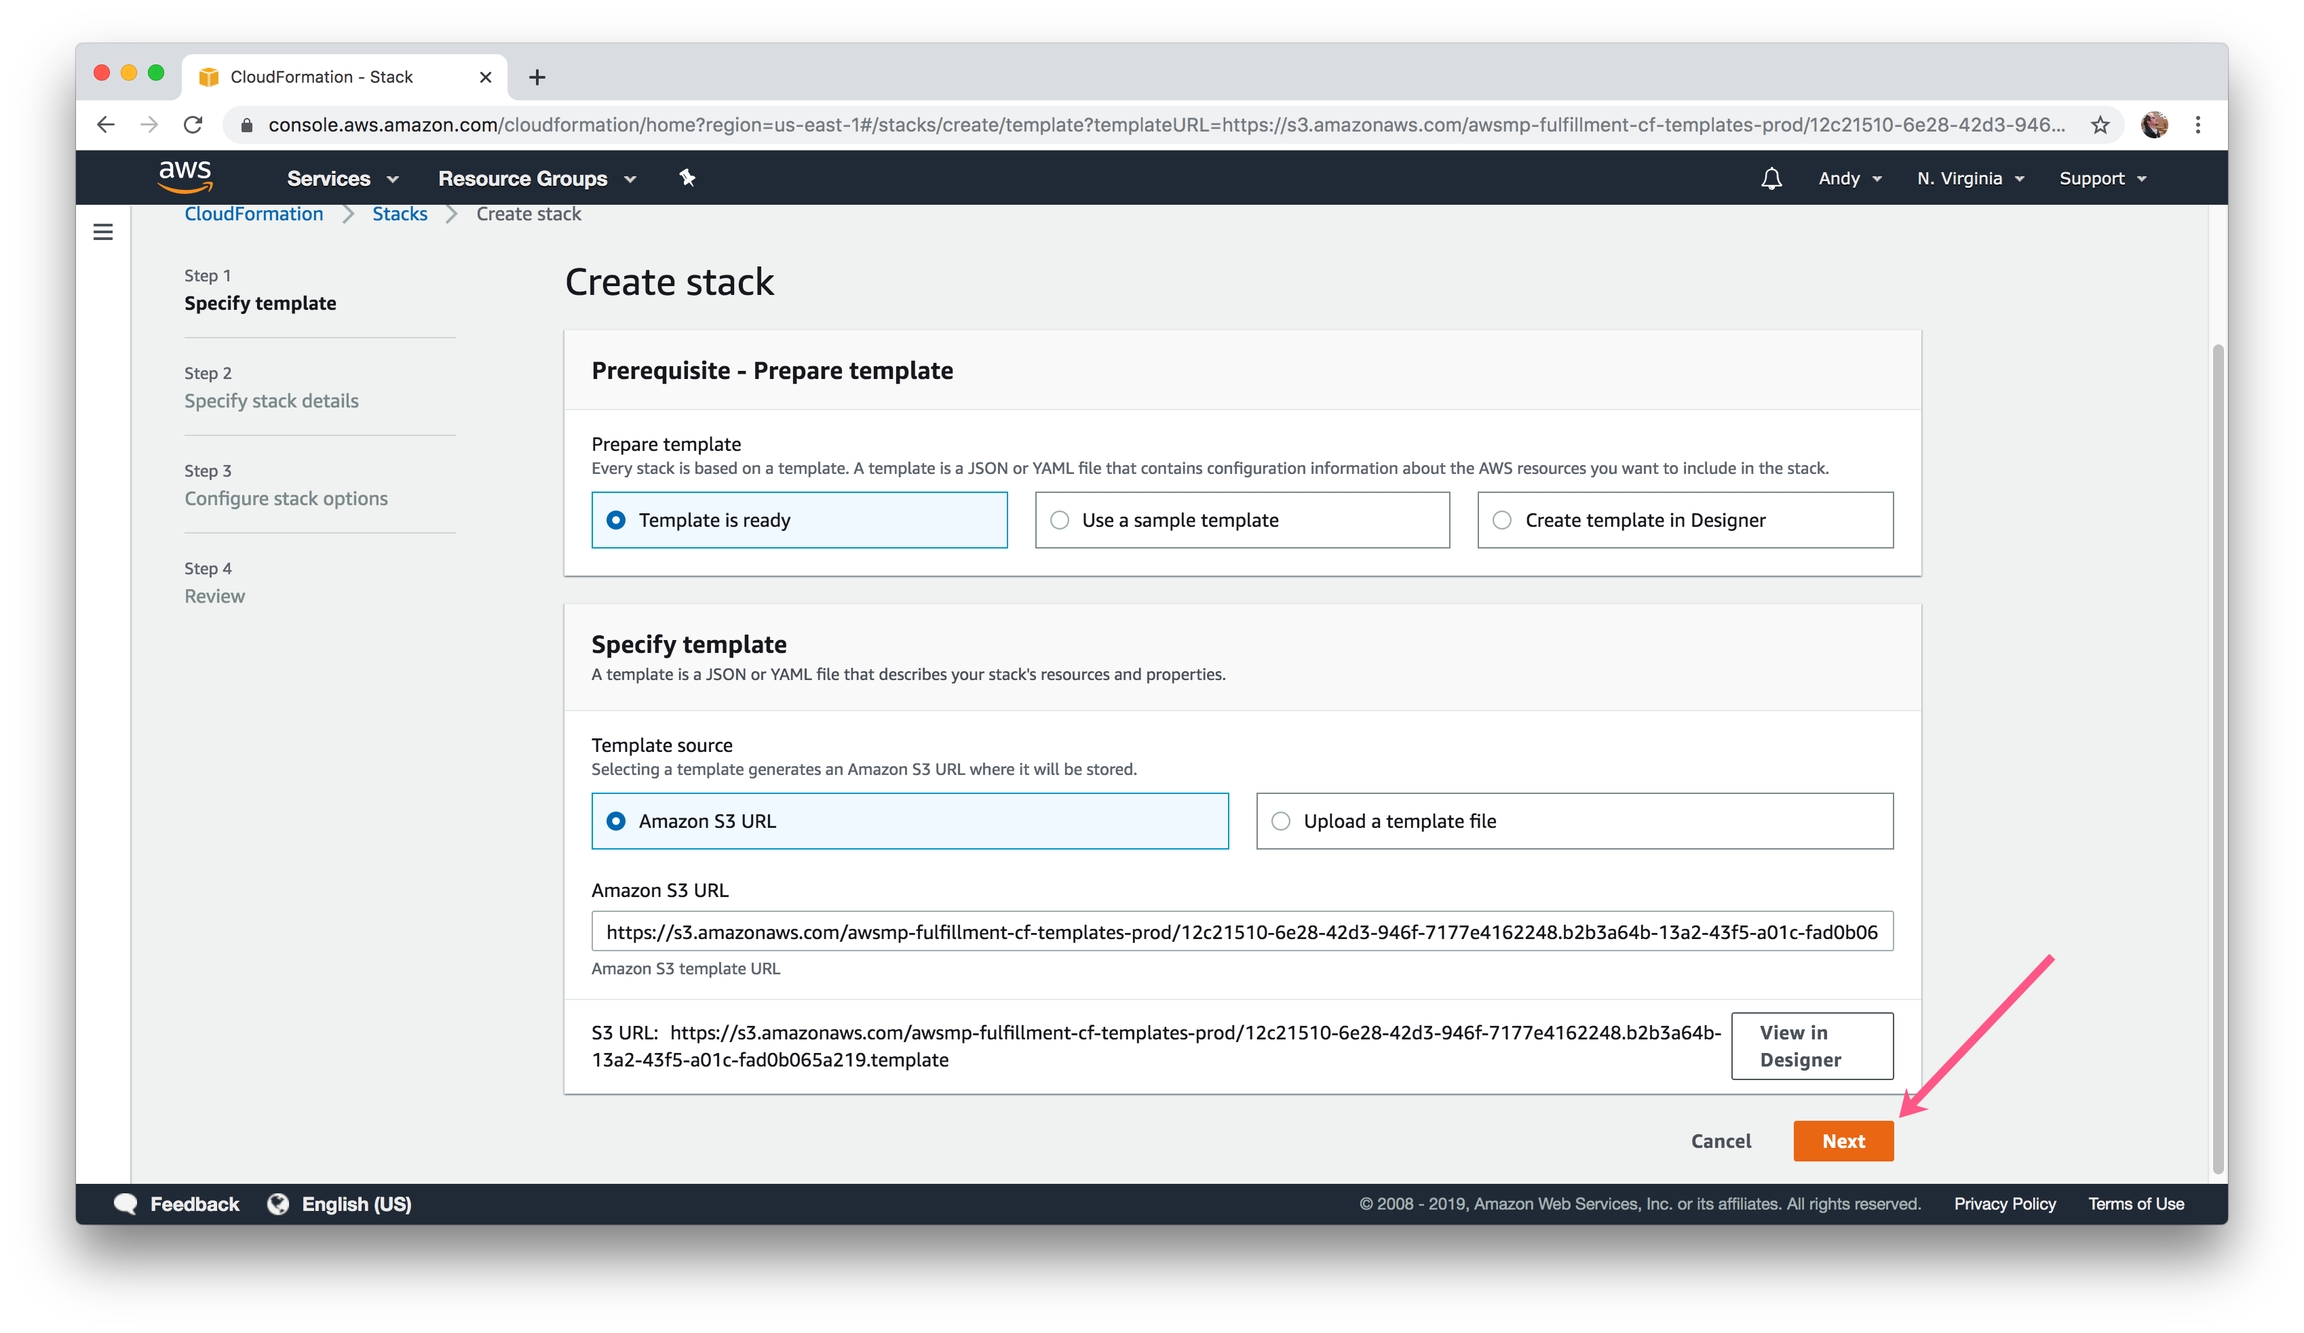Open the hamburger side navigation menu

[x=103, y=232]
